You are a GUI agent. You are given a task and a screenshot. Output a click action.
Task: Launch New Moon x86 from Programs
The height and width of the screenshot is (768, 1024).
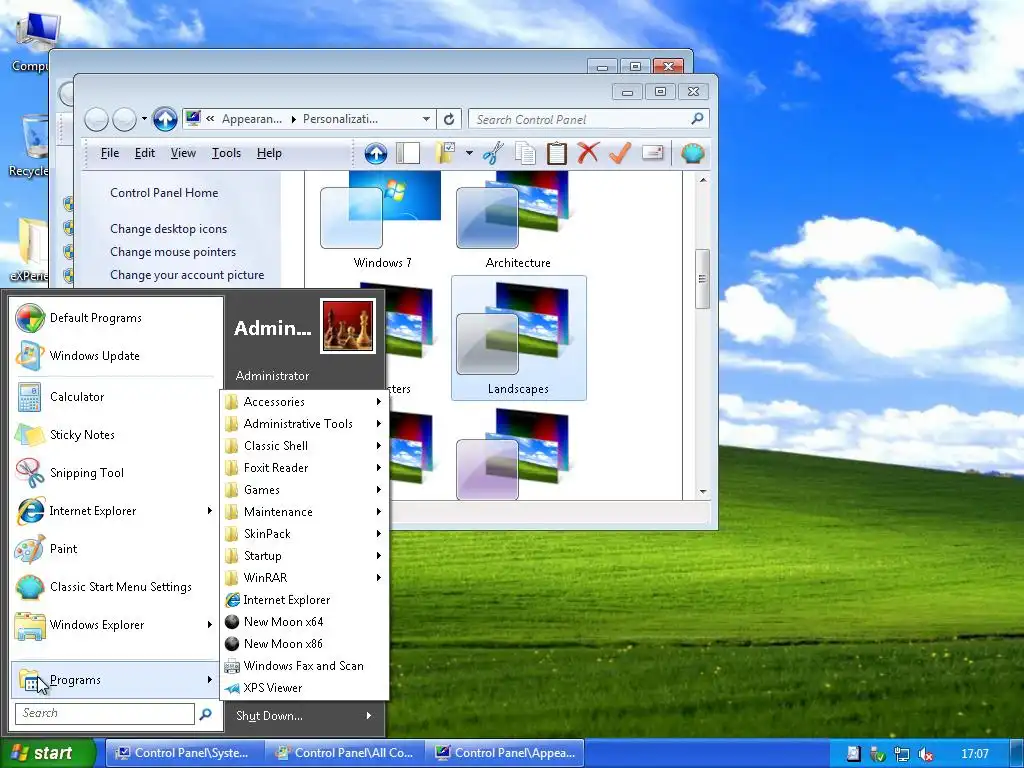(x=304, y=644)
